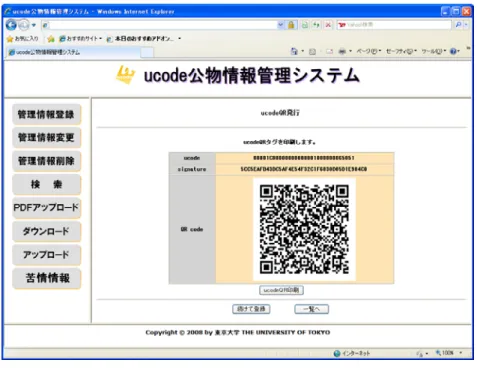Click the feeds icon in command bar
The width and height of the screenshot is (477, 369).
point(312,52)
